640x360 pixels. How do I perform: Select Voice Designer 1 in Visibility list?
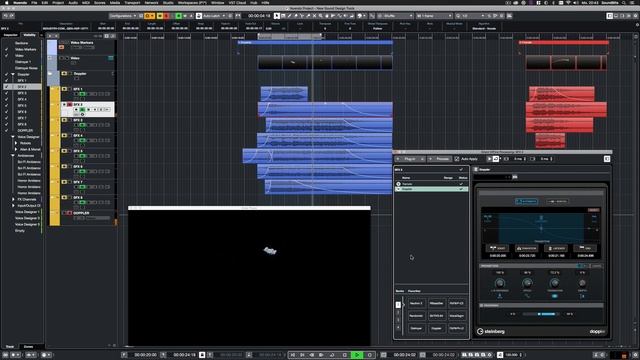pyautogui.click(x=27, y=212)
